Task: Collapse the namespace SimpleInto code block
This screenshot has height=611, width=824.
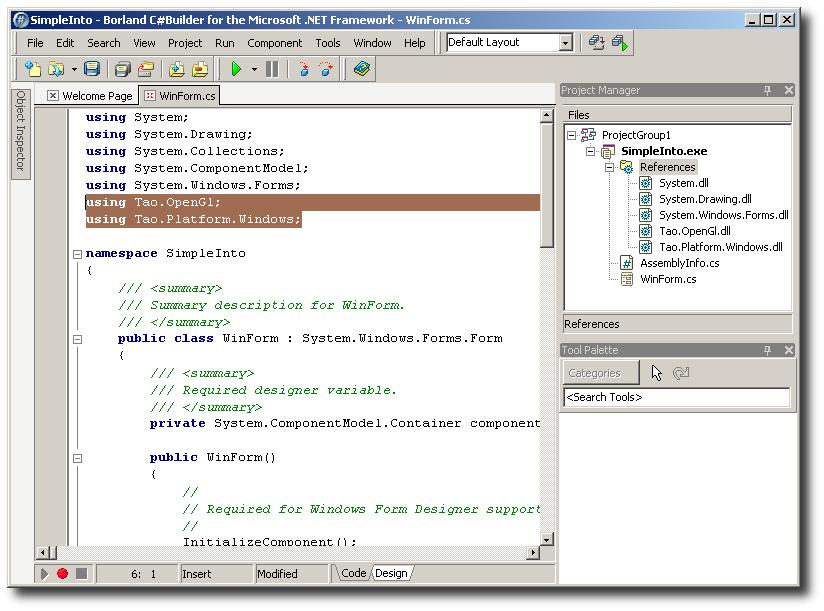Action: coord(77,254)
